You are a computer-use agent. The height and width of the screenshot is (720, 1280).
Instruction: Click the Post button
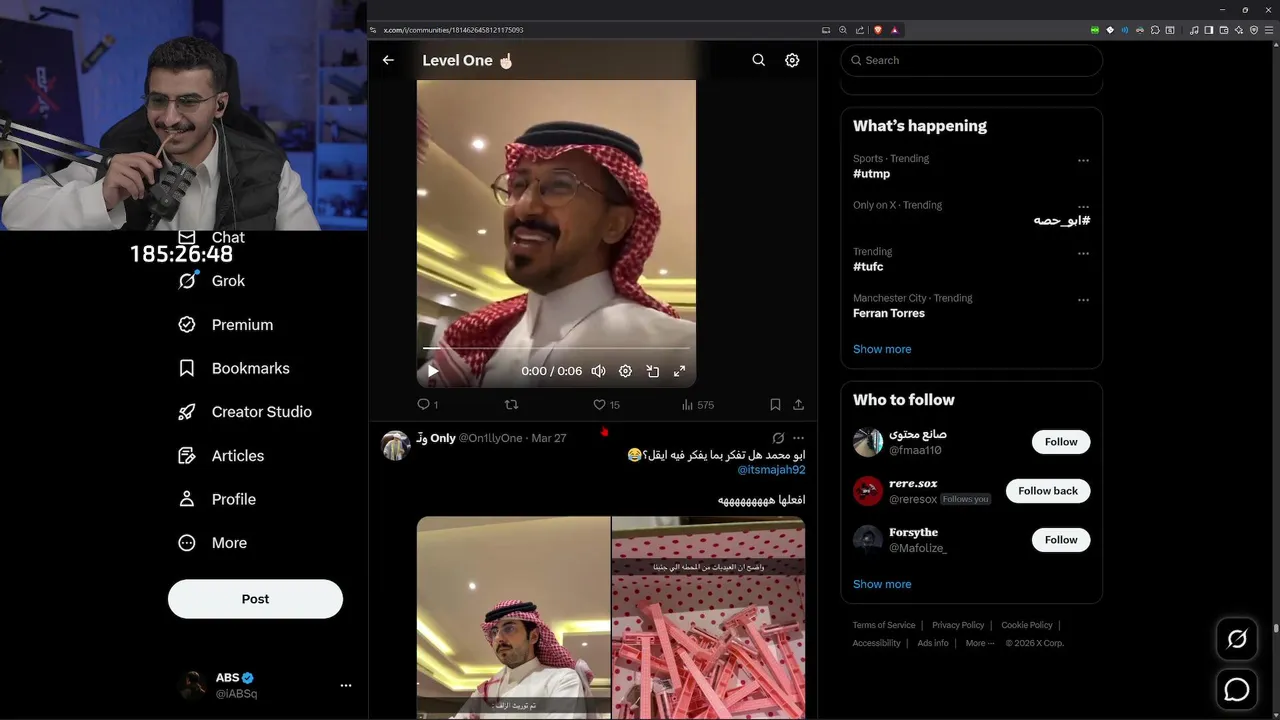click(x=255, y=599)
